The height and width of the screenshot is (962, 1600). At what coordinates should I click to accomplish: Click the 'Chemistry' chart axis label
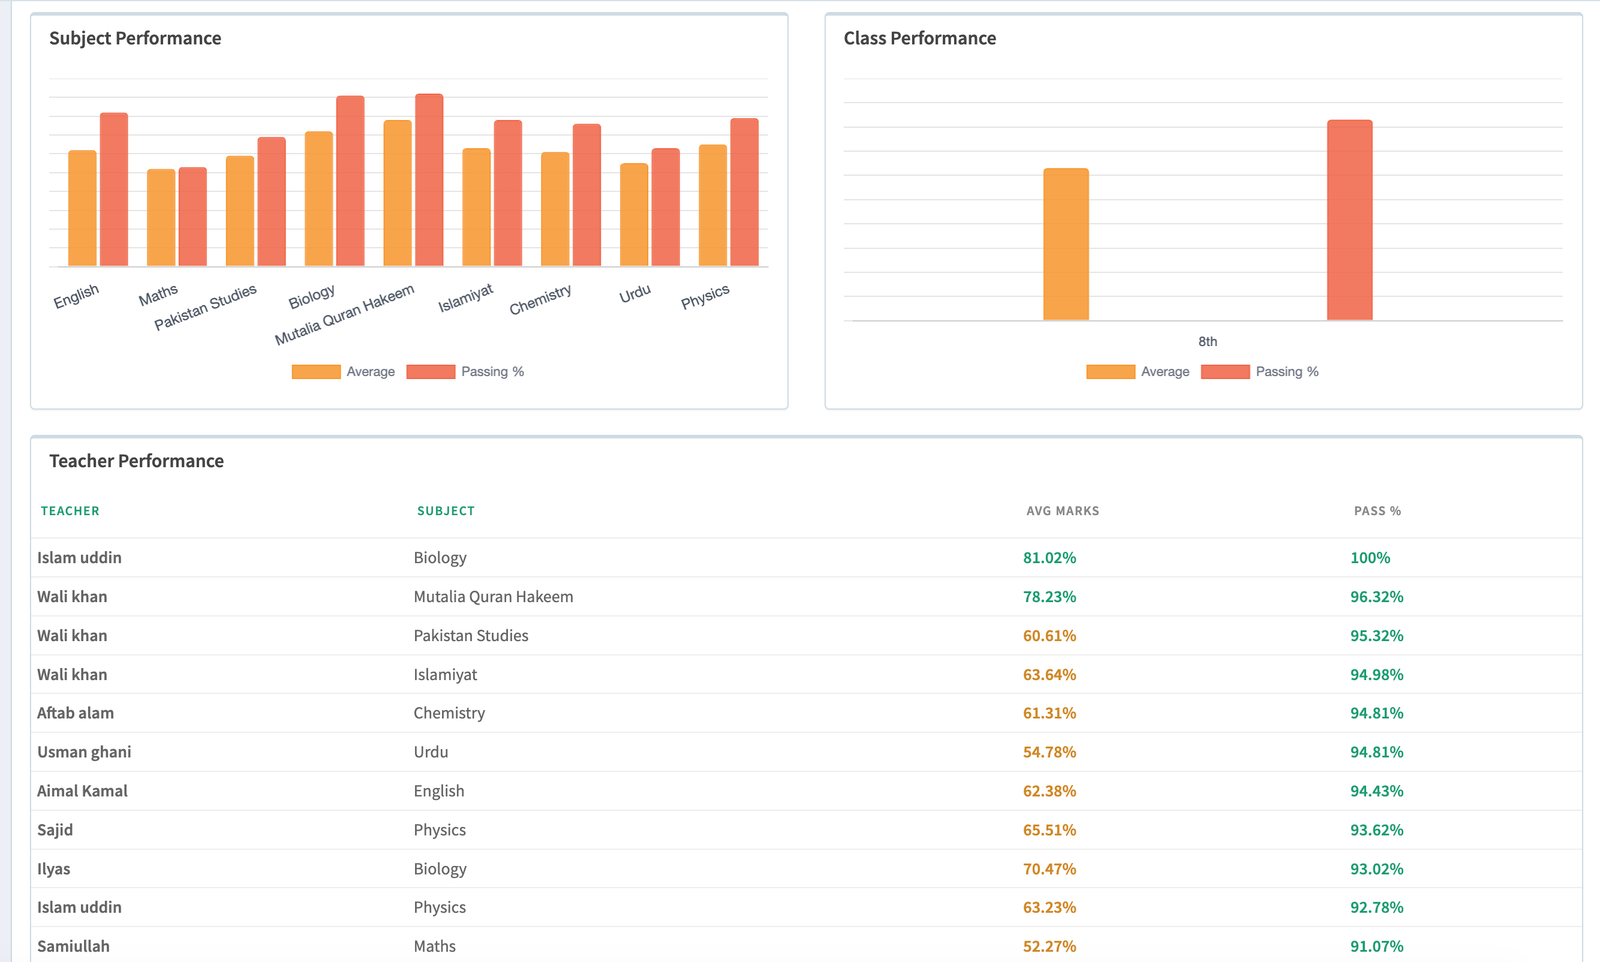click(x=541, y=299)
